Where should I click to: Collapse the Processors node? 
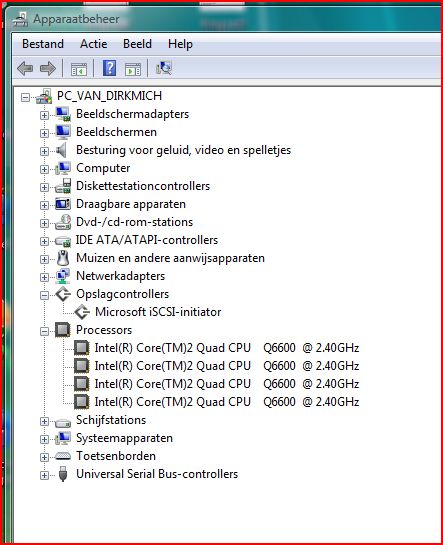(x=44, y=331)
